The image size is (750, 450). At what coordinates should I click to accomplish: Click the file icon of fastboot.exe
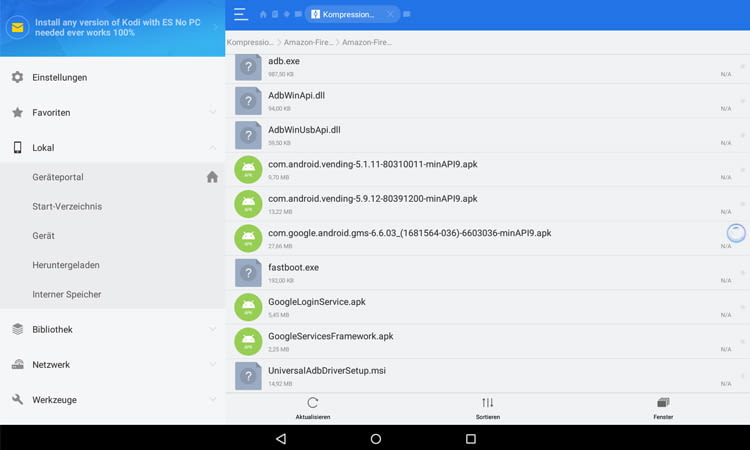click(248, 273)
